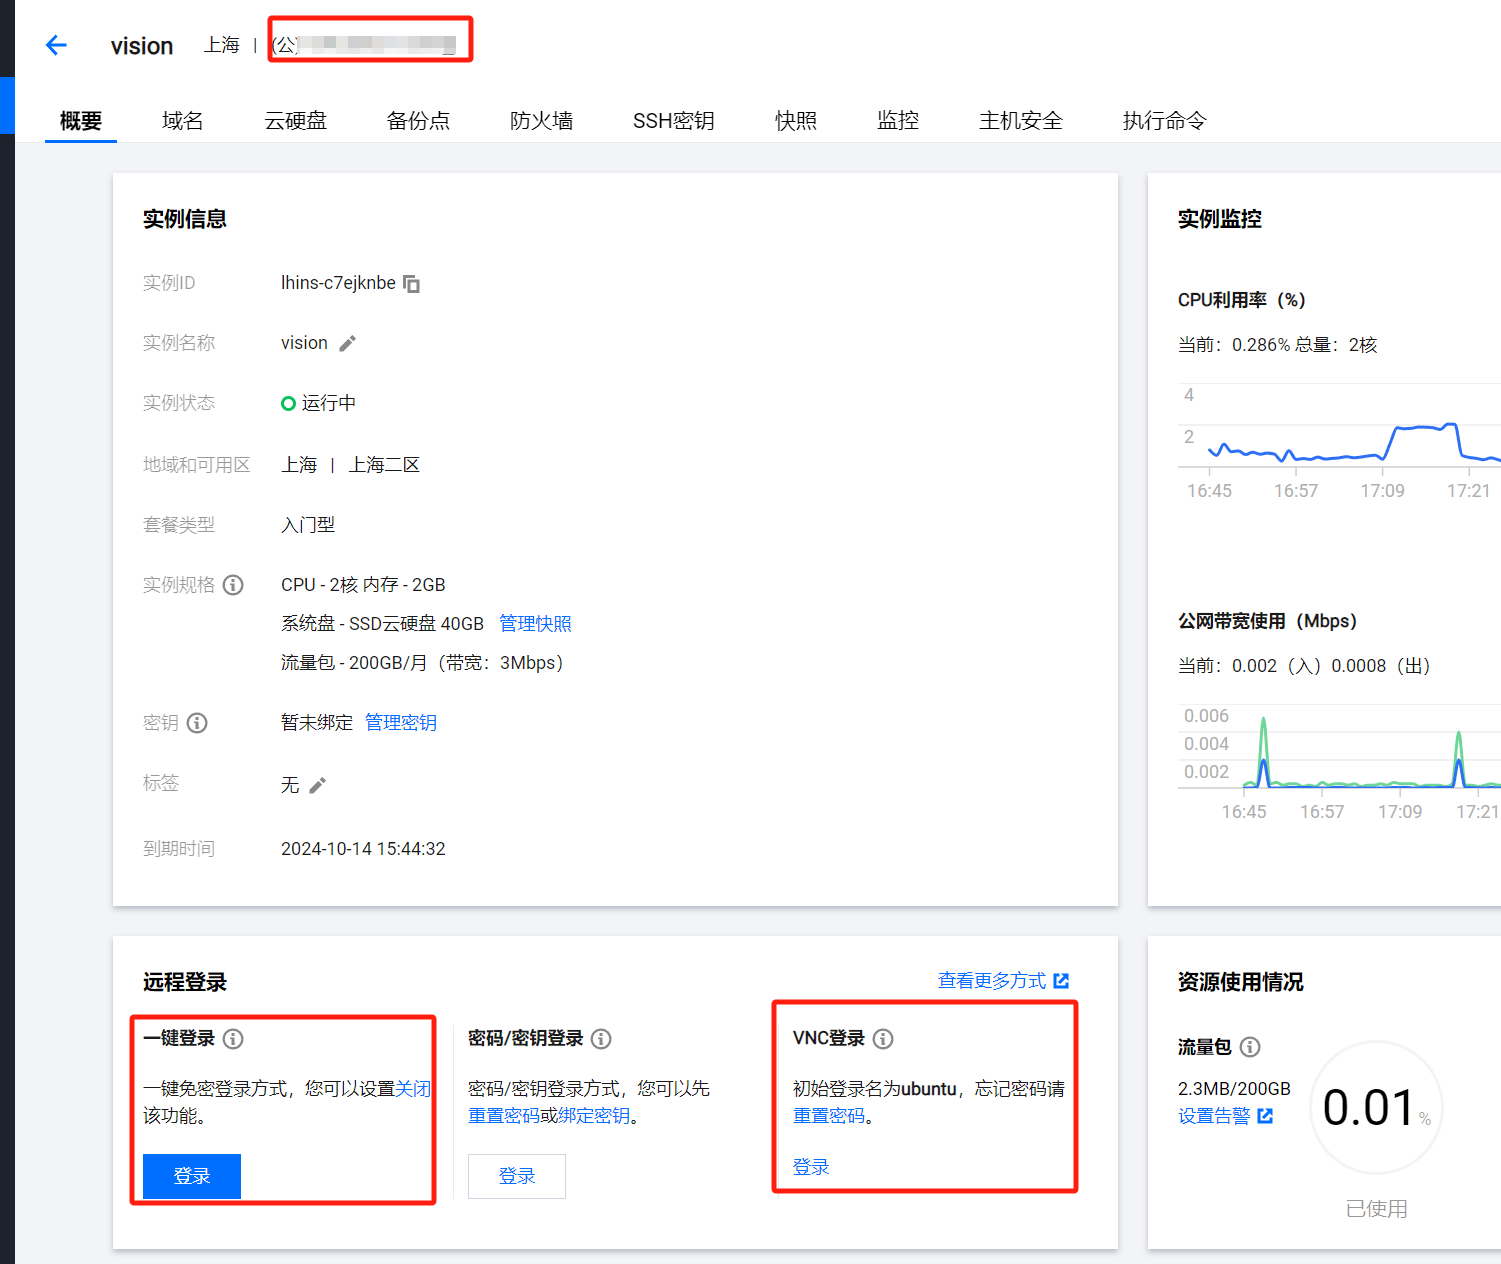The image size is (1501, 1264).
Task: Click the VNC 登录 link
Action: 811,1167
